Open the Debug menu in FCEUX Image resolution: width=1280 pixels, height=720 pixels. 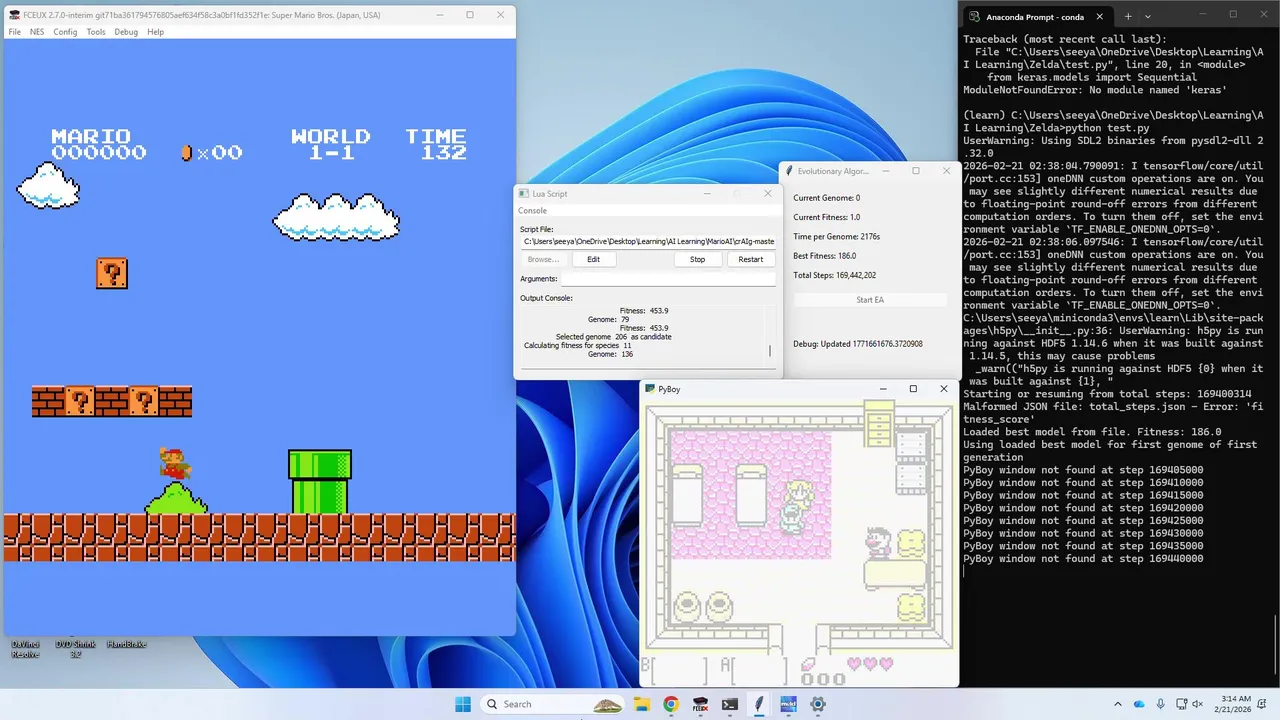tap(126, 32)
